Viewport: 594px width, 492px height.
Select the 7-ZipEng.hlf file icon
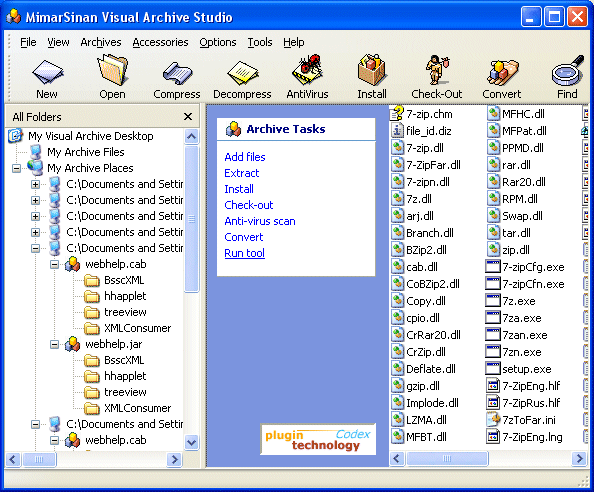(493, 386)
